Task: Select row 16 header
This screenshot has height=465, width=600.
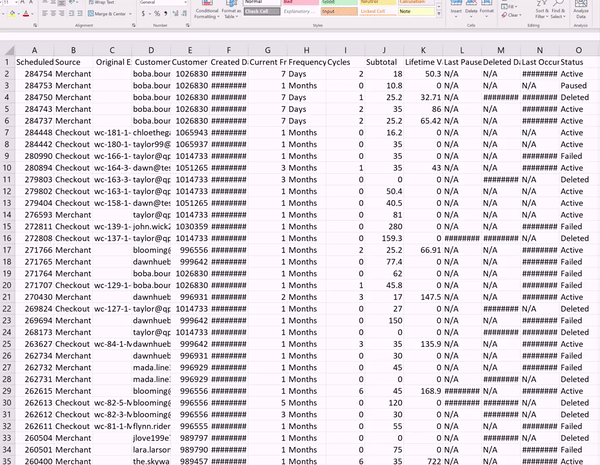Action: (x=7, y=238)
